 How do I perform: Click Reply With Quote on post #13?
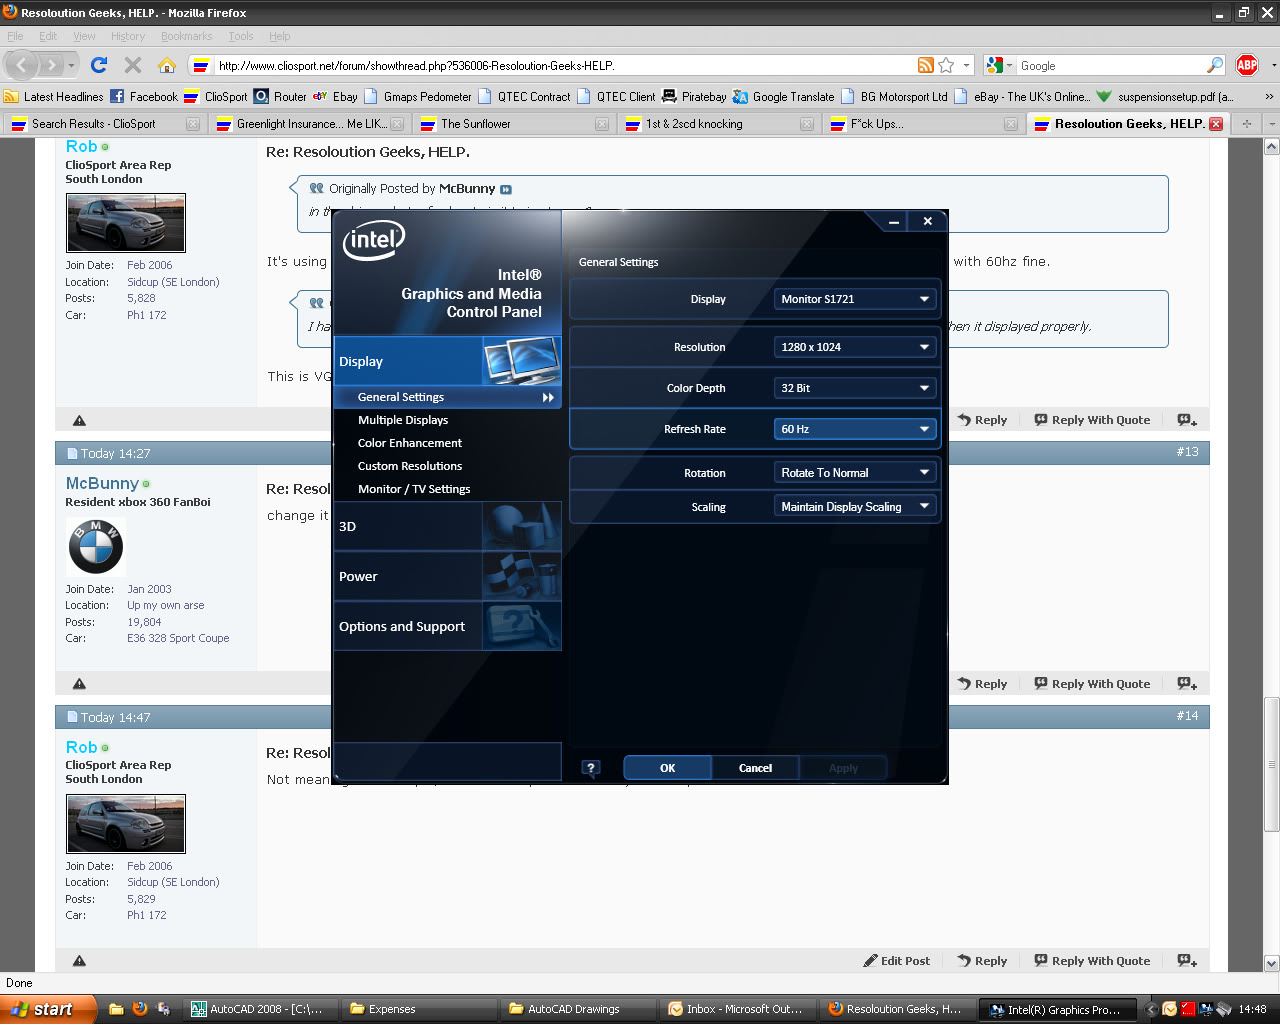1092,684
